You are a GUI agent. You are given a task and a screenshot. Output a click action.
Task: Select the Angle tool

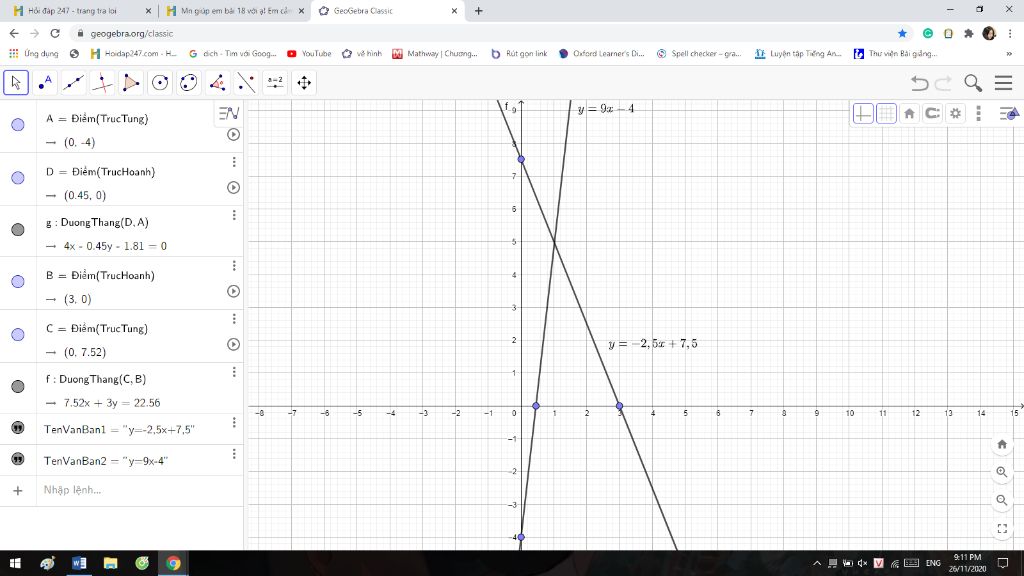point(217,83)
